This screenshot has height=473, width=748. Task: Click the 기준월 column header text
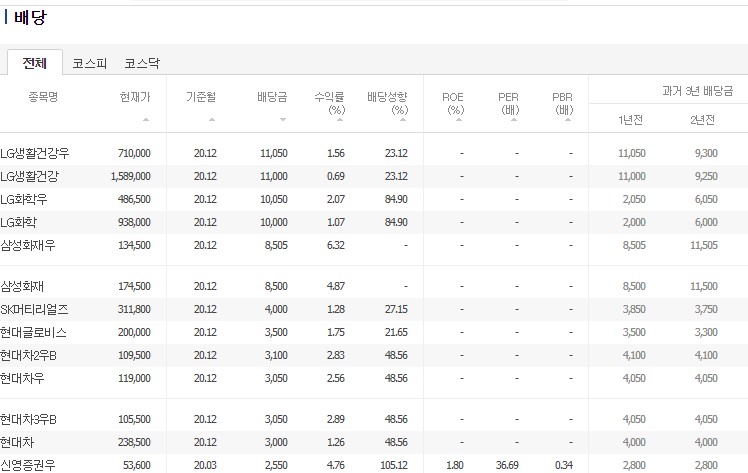coord(201,97)
